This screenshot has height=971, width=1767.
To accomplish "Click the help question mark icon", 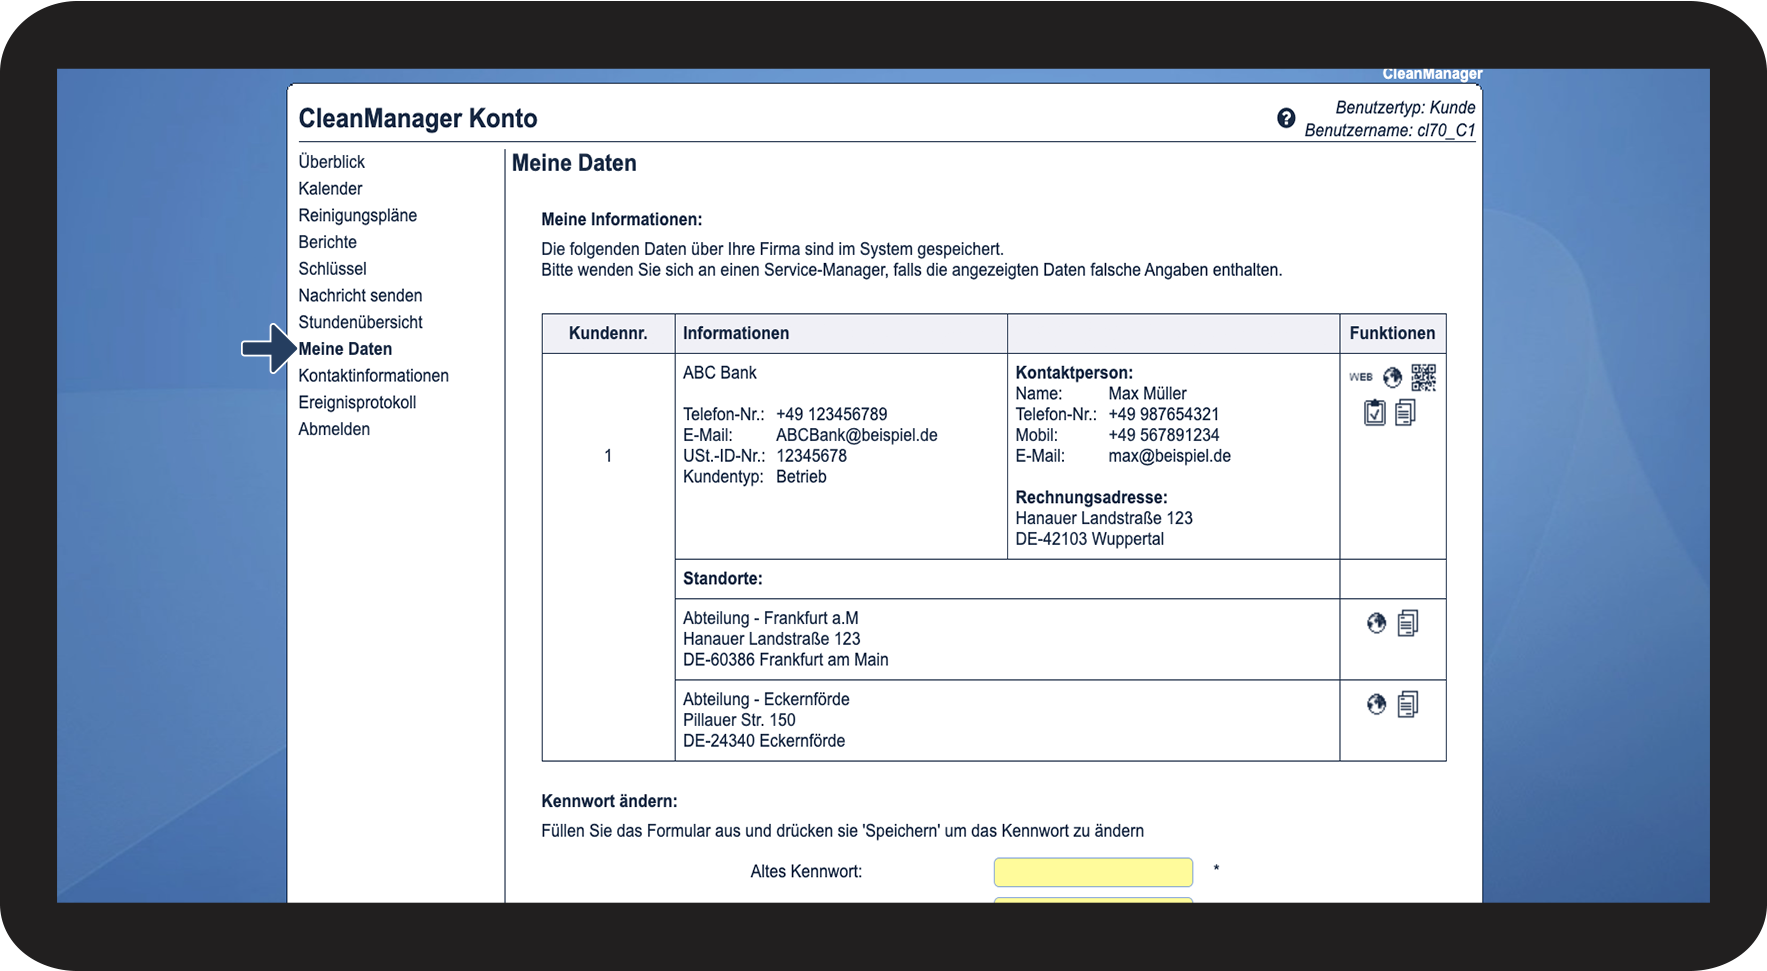I will click(x=1286, y=118).
